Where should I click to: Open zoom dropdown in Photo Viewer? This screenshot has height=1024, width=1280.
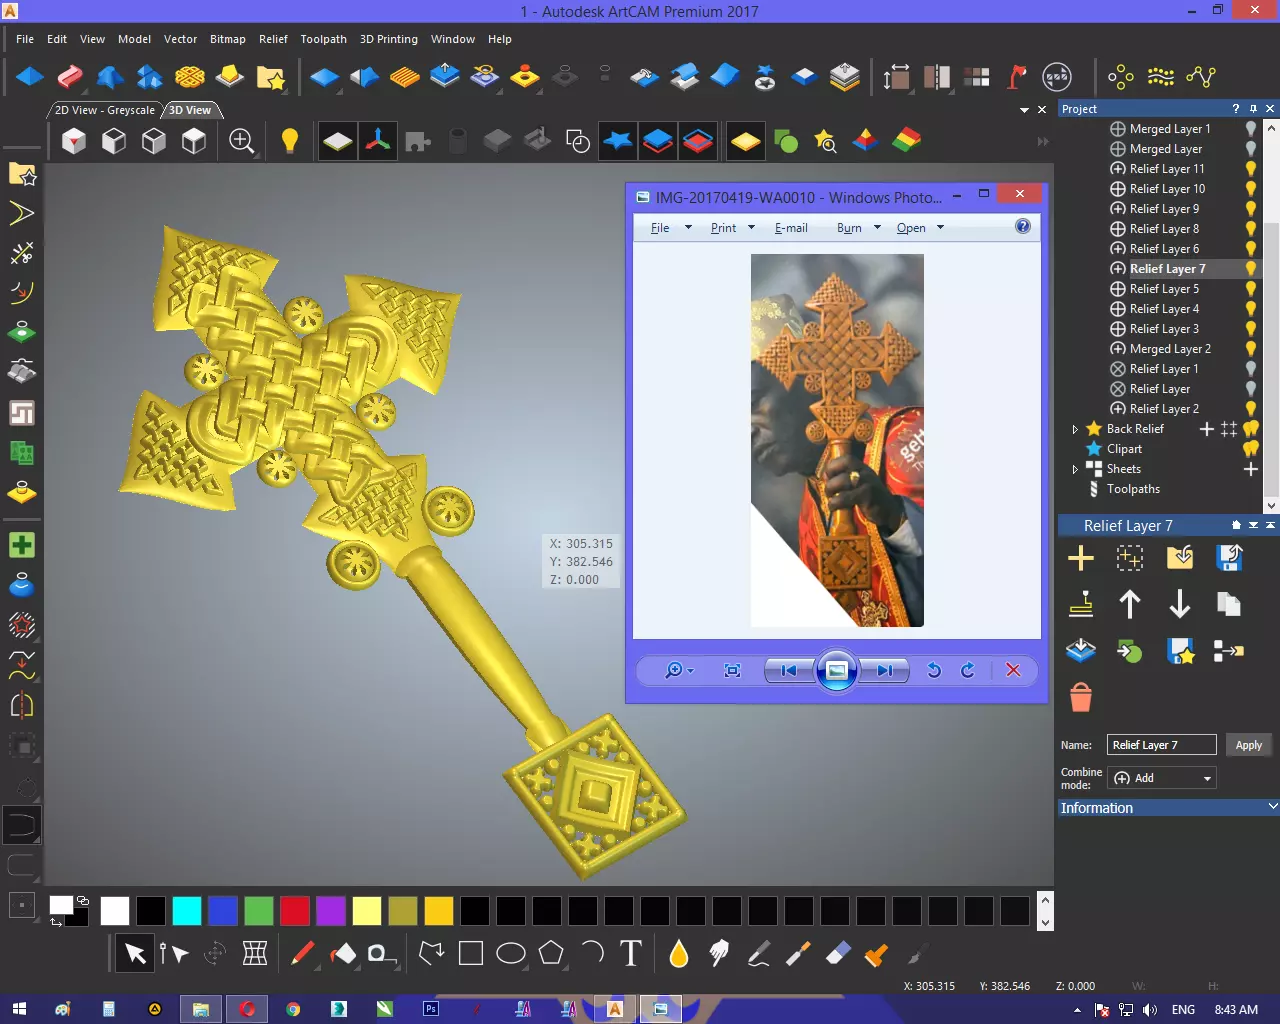point(679,670)
